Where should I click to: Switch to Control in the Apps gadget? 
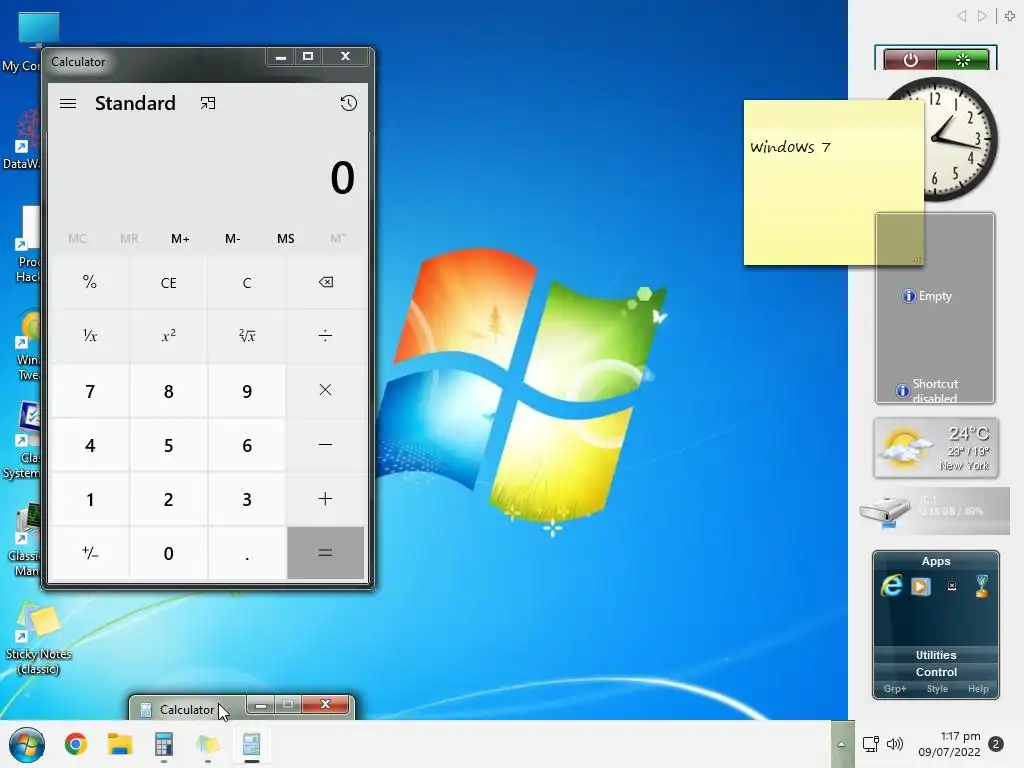tap(936, 672)
